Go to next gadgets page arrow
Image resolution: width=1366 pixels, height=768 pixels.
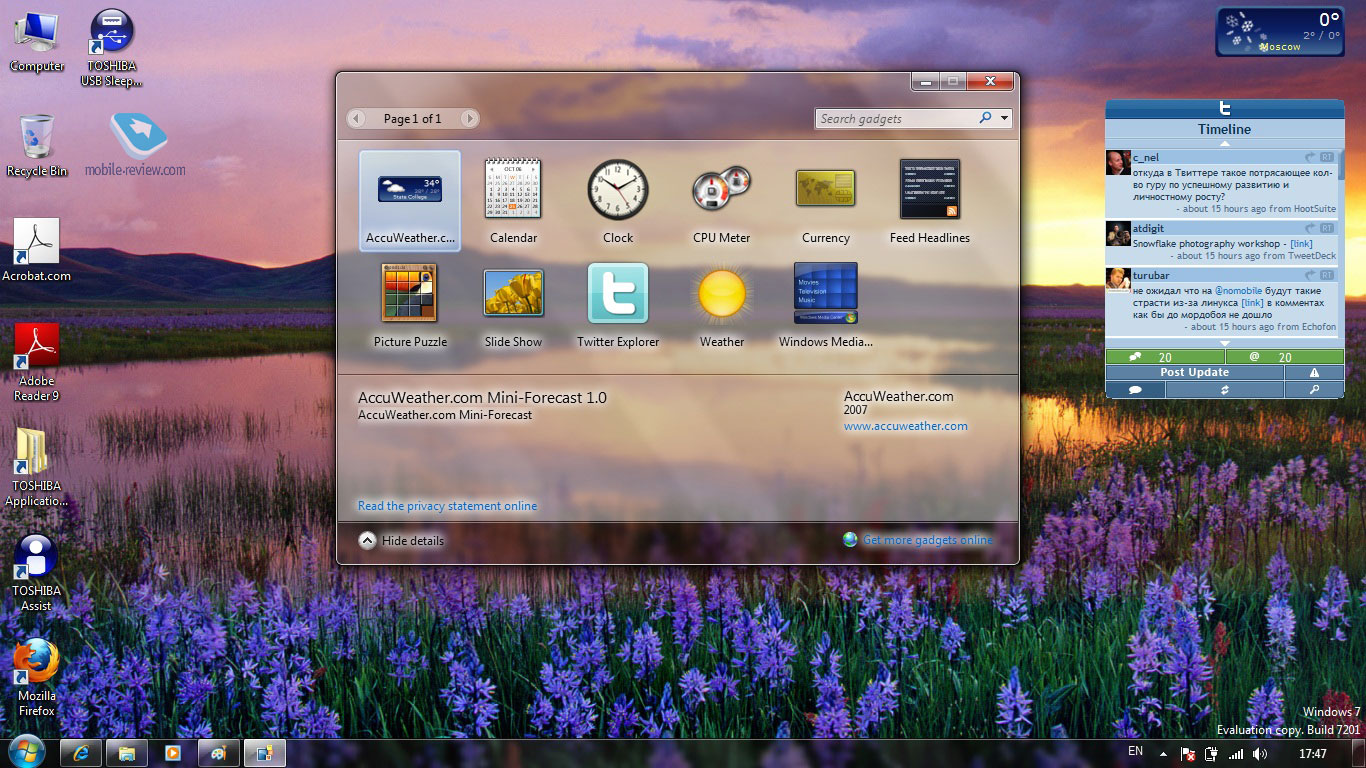(469, 118)
